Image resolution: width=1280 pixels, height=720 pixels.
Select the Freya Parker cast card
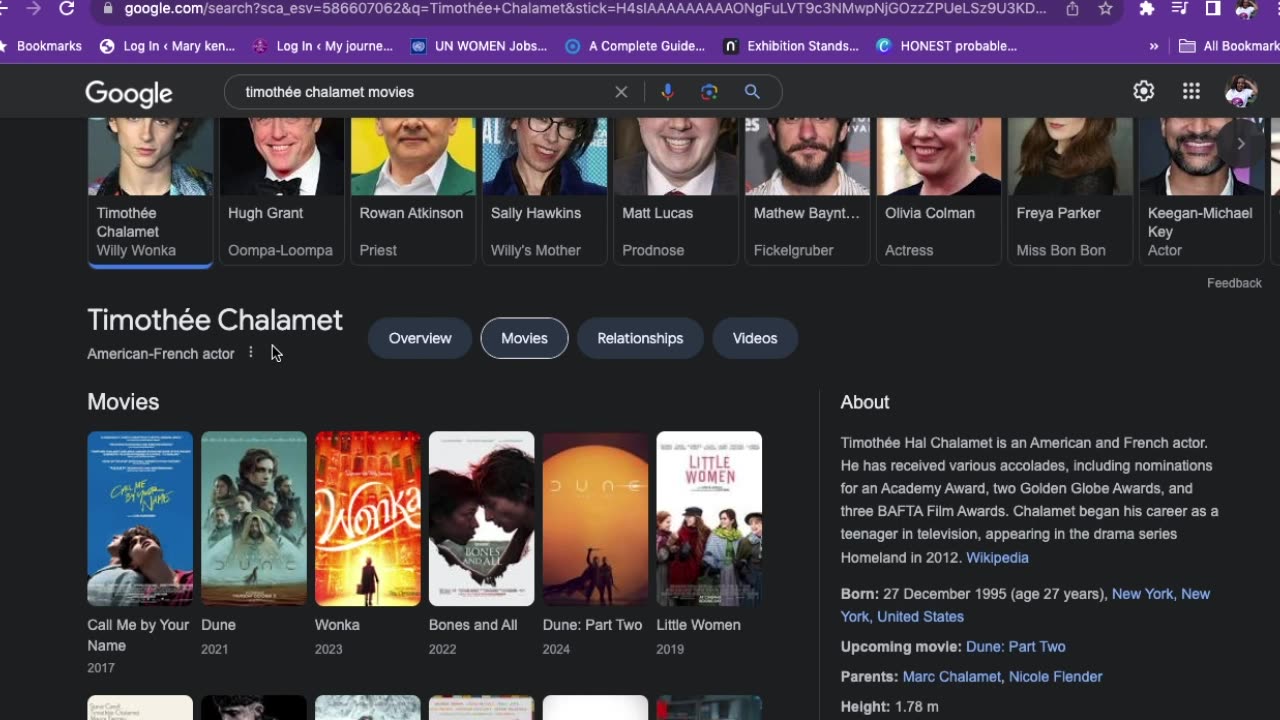tap(1070, 190)
